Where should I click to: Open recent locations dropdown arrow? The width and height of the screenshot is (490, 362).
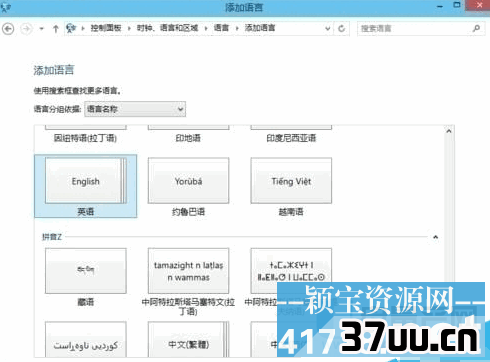[42, 29]
